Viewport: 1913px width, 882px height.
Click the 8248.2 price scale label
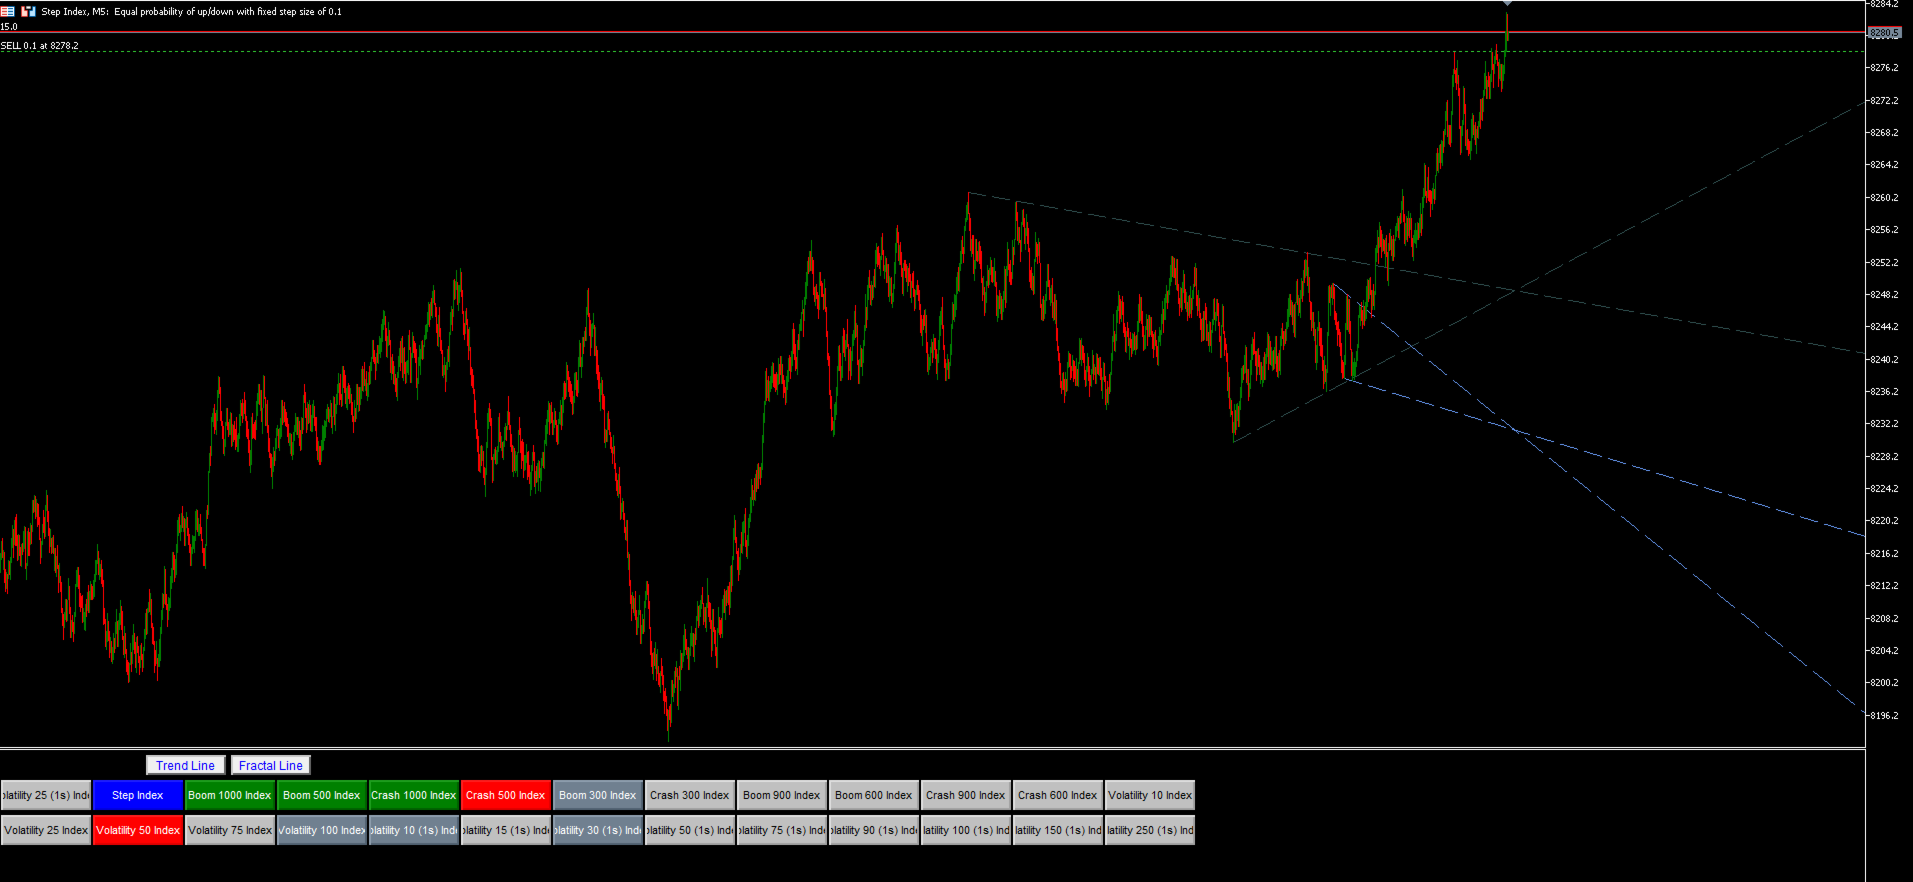[x=1884, y=295]
